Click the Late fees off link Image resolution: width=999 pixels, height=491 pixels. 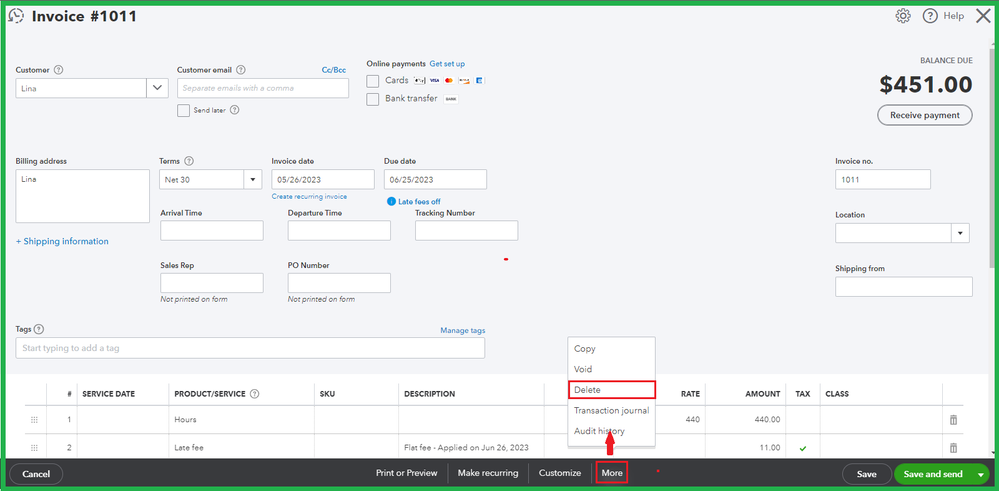[419, 201]
